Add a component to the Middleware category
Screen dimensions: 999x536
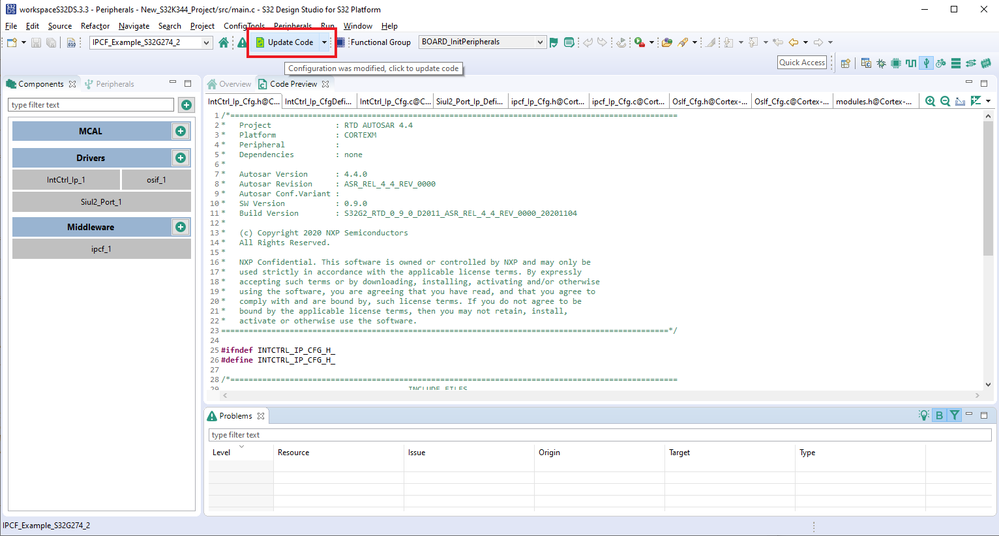point(180,227)
